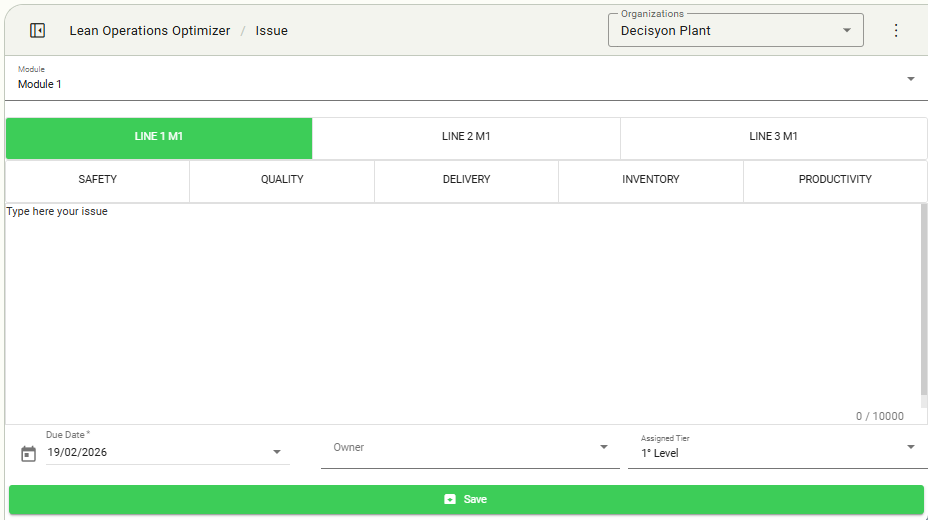
Task: Click the calendar icon beside Due Date
Action: [28, 454]
